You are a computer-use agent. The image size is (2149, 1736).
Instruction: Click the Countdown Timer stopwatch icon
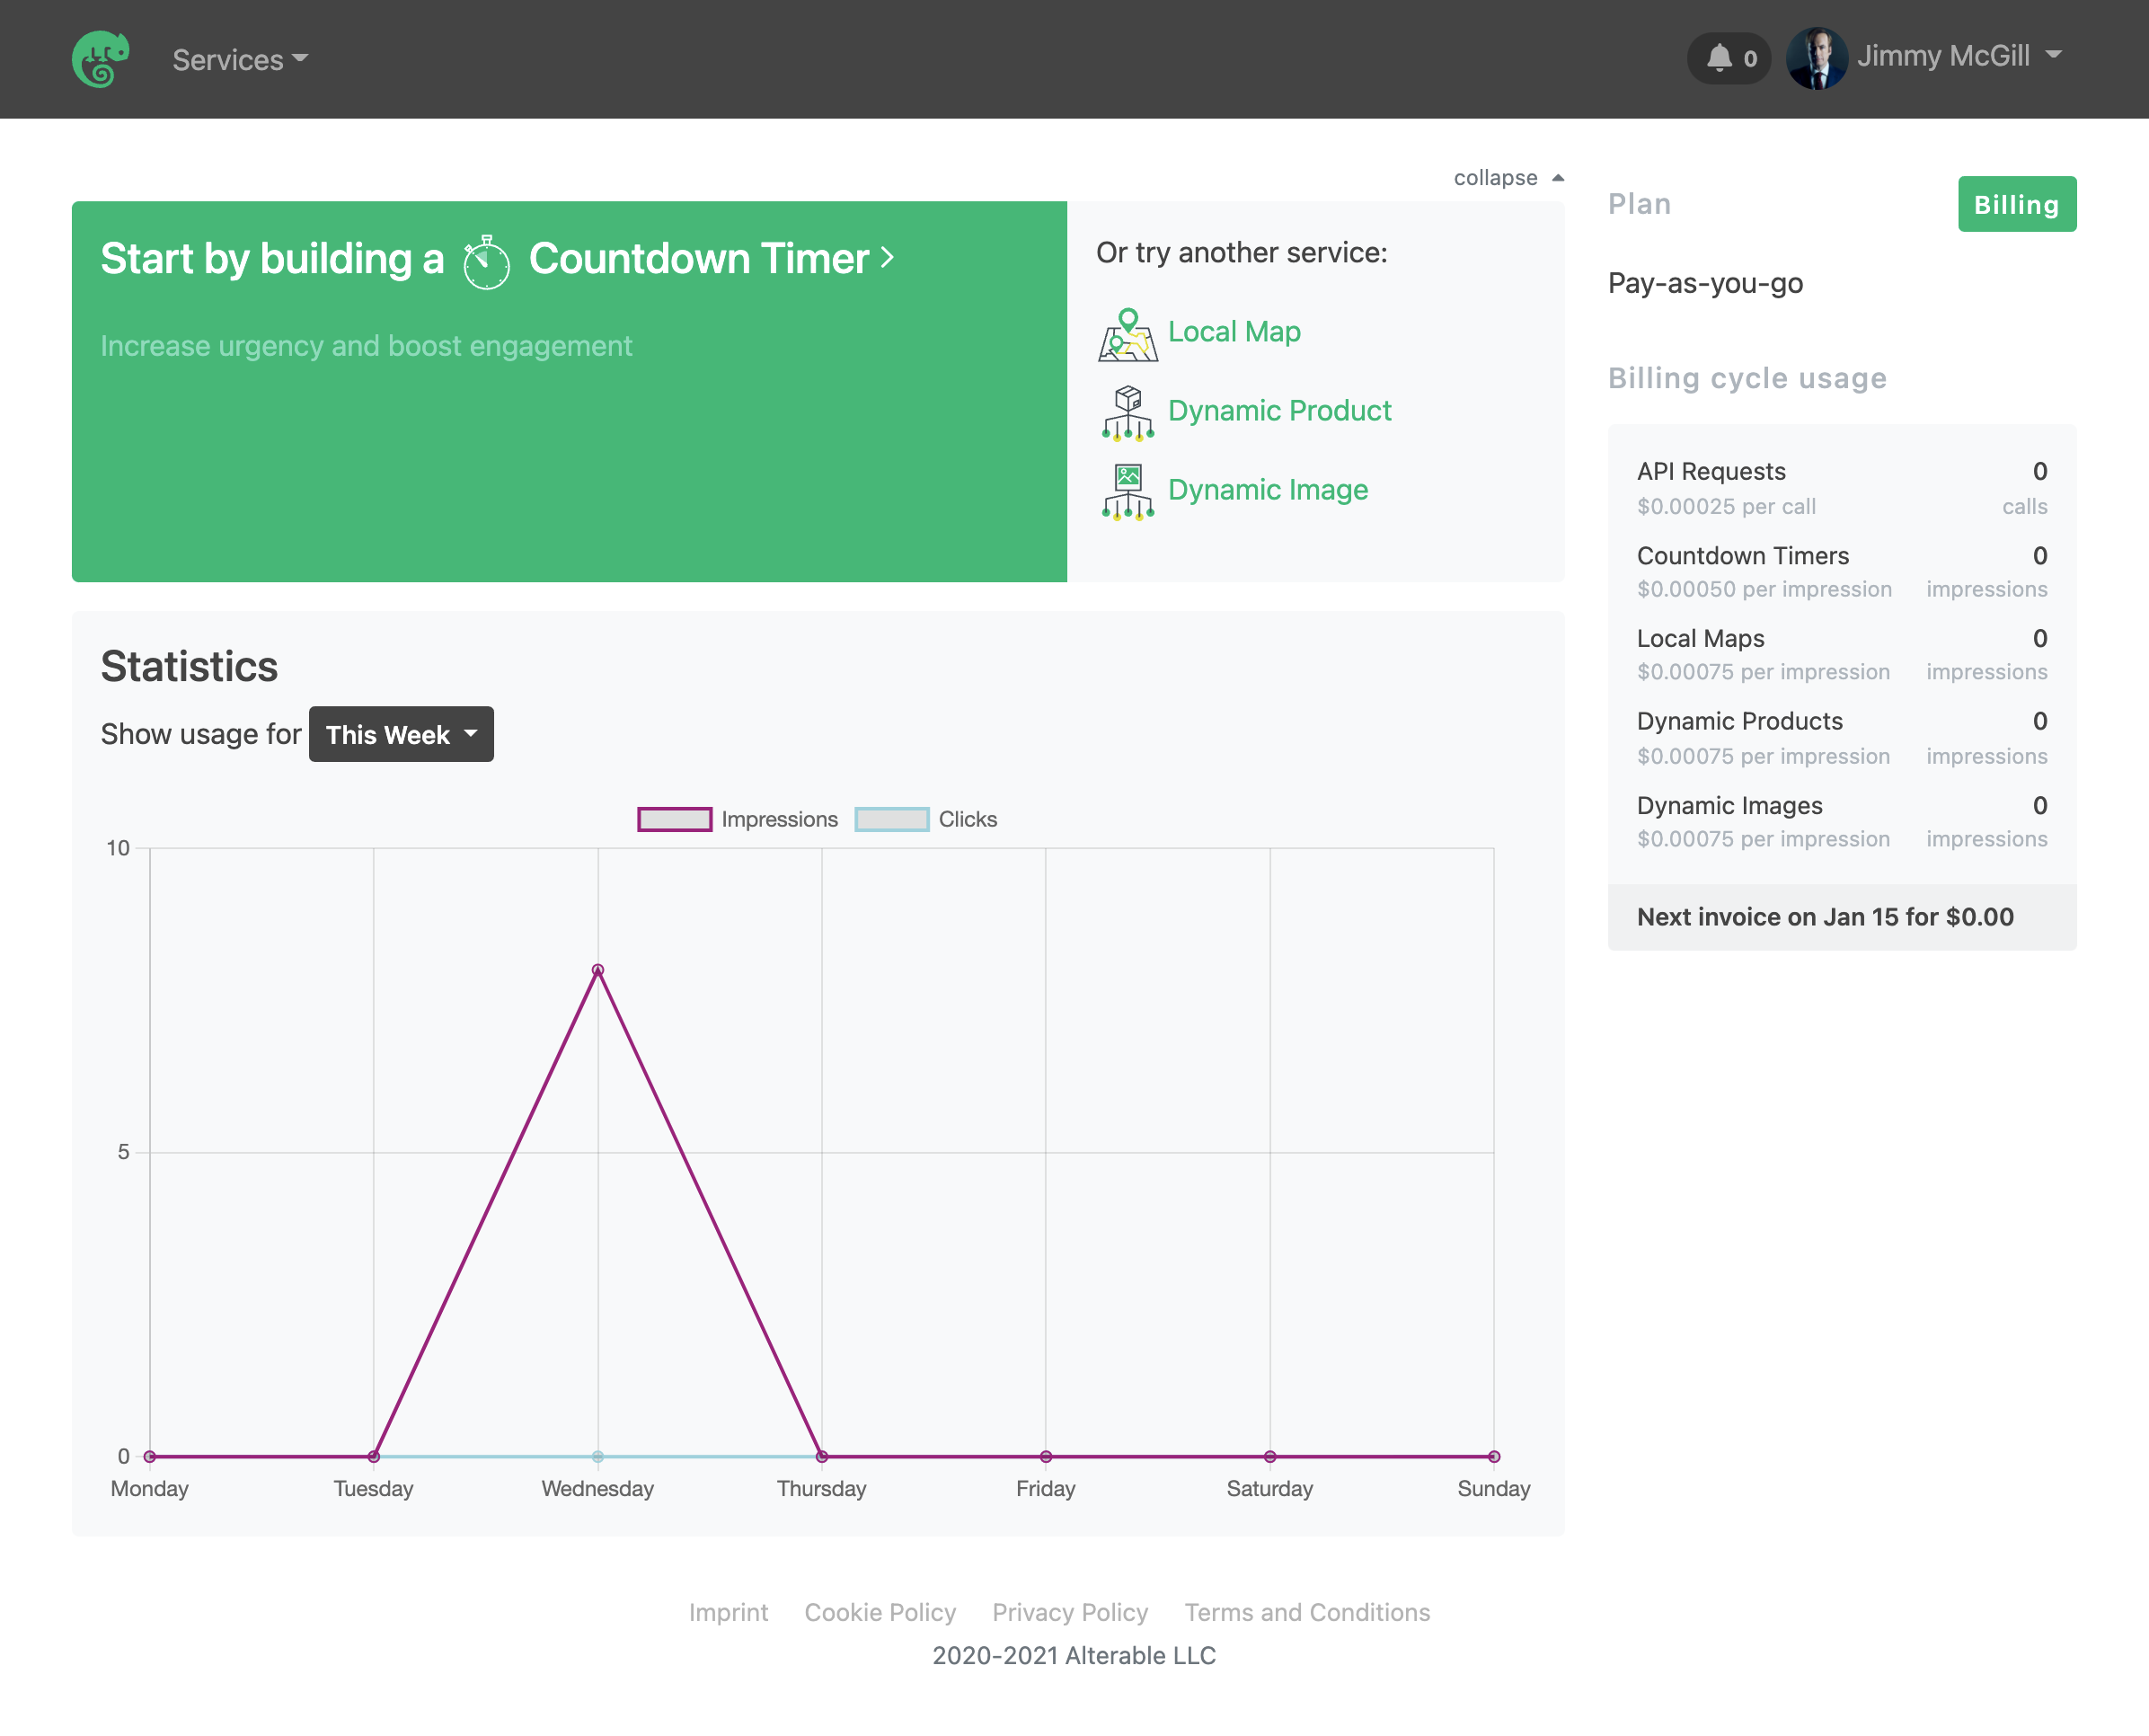(x=487, y=262)
